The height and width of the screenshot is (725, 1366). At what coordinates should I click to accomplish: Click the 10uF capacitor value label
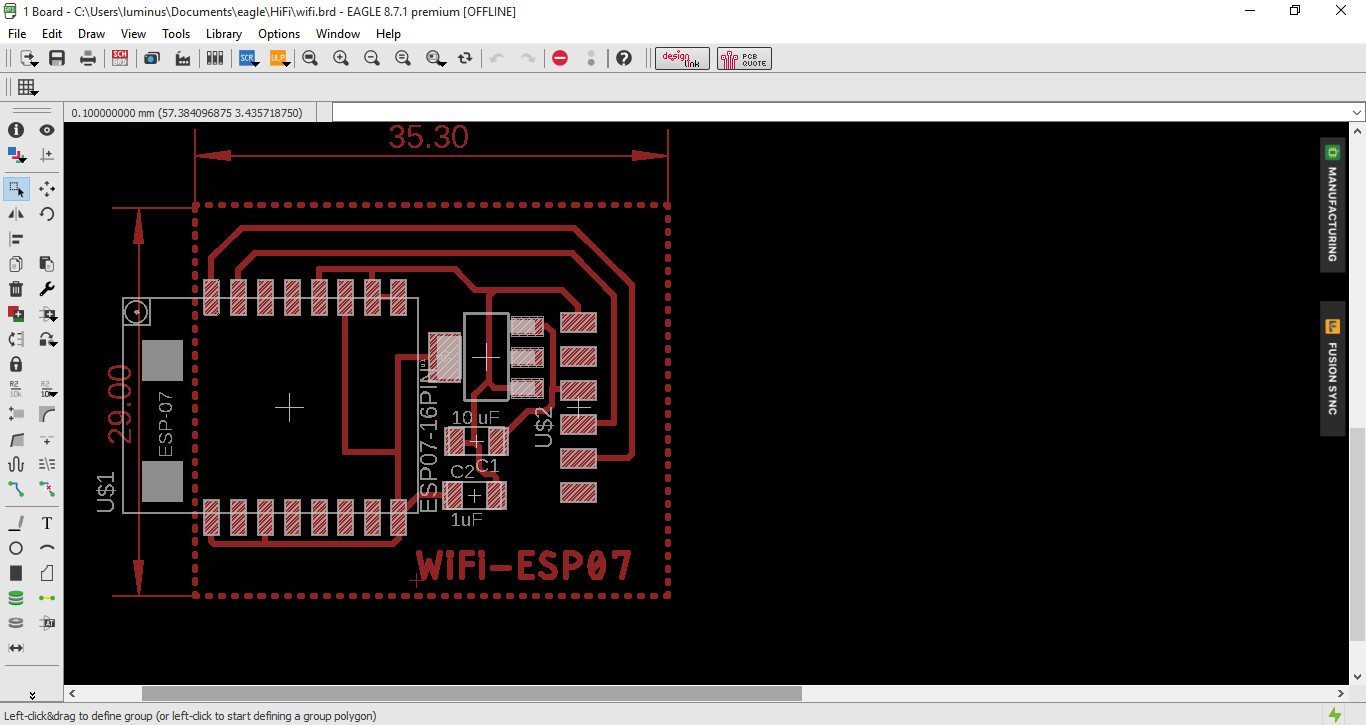(x=476, y=417)
